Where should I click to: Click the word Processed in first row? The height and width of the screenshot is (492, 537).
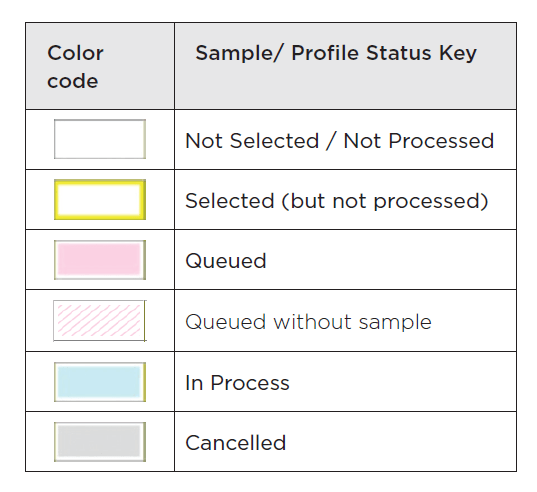click(x=441, y=141)
